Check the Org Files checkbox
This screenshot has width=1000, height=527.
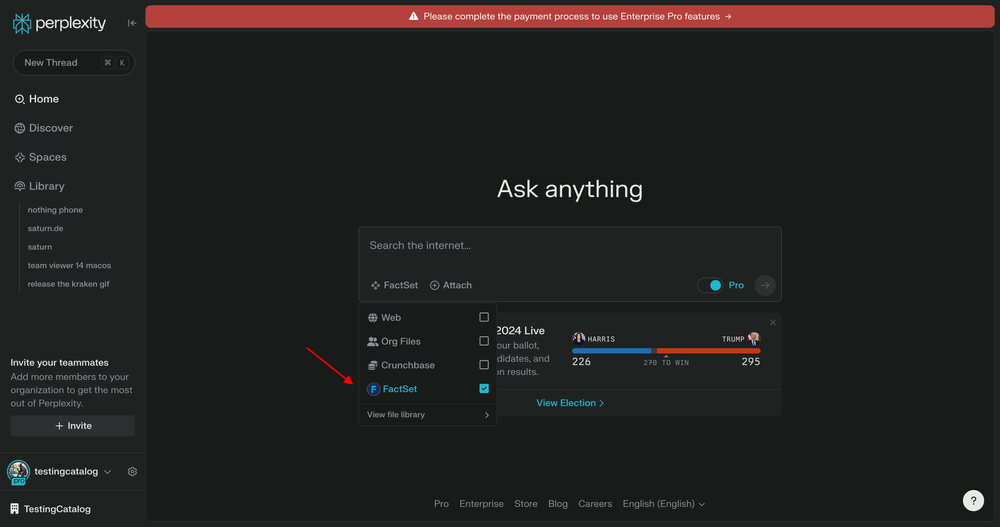click(x=484, y=341)
